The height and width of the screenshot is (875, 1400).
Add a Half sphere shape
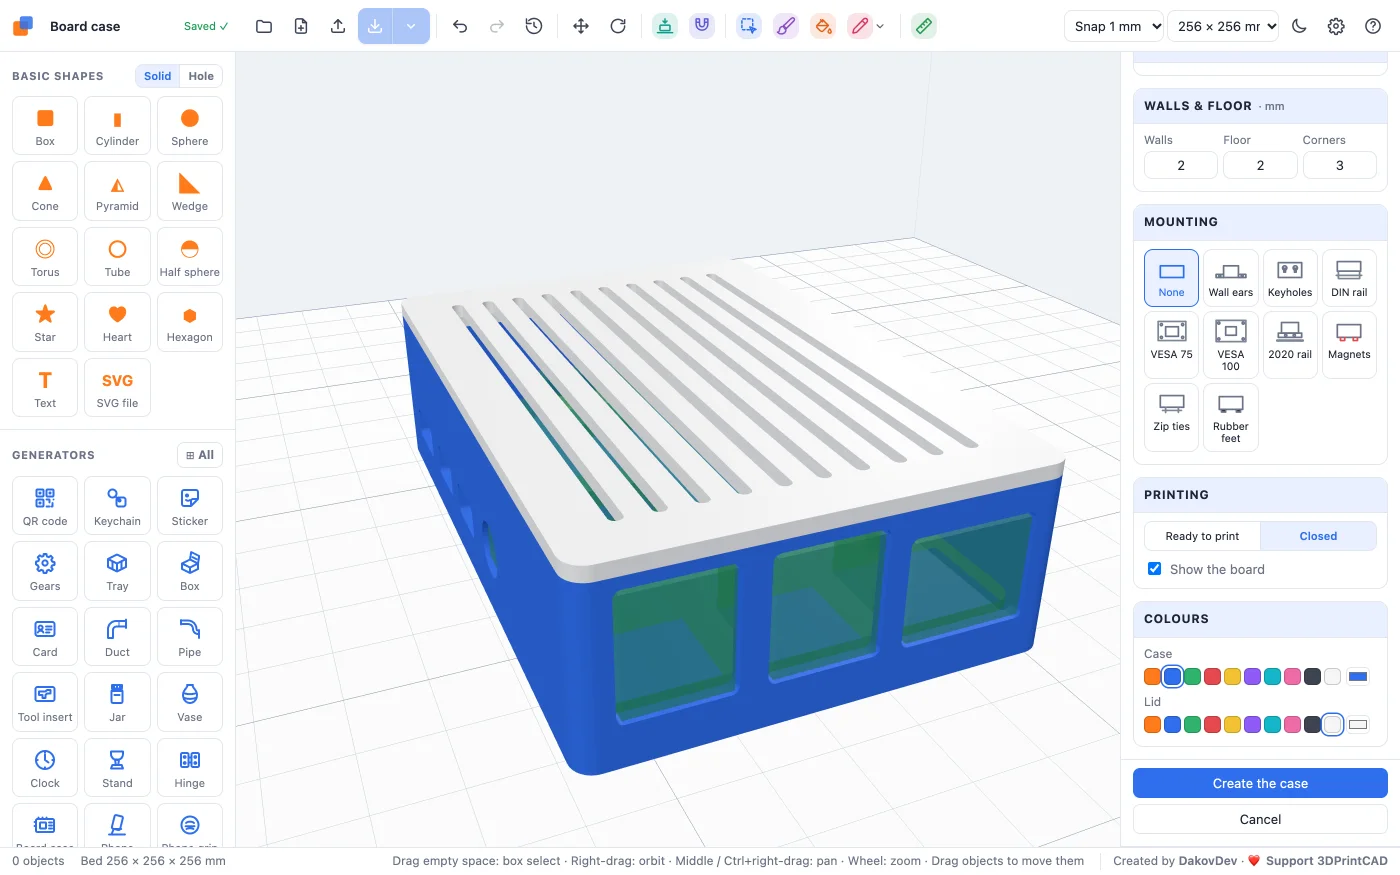coord(190,256)
